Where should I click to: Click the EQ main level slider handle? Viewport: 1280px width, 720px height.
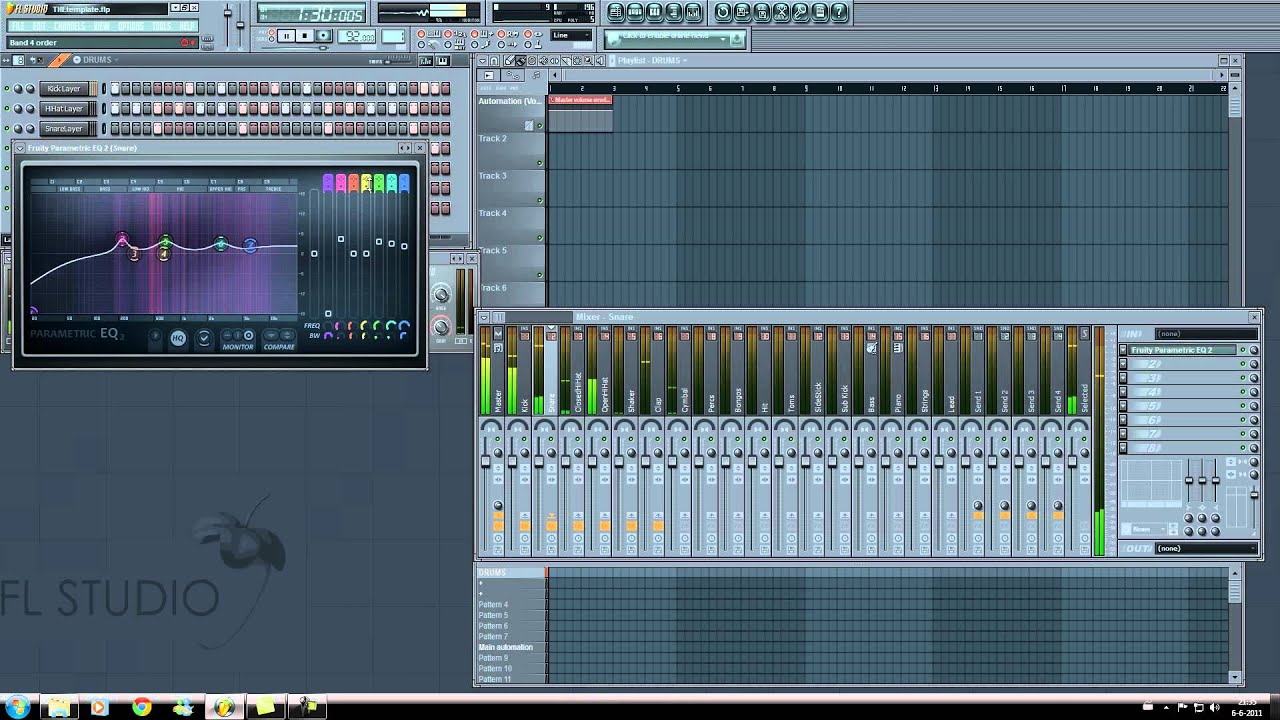tap(314, 254)
